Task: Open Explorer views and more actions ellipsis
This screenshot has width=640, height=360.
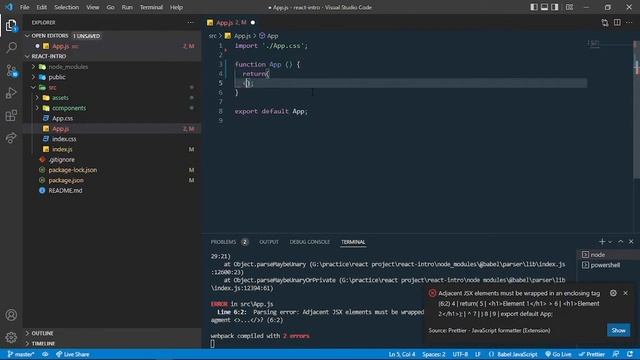Action: tap(191, 22)
